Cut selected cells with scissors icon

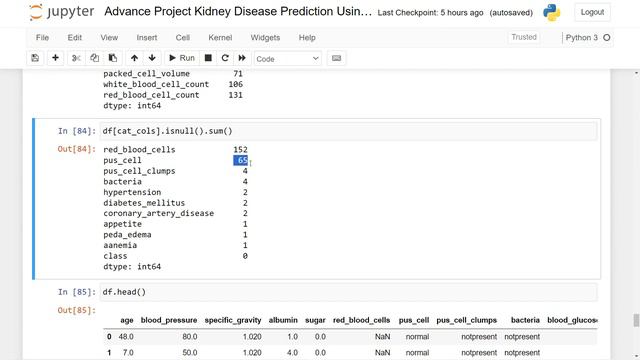point(76,58)
